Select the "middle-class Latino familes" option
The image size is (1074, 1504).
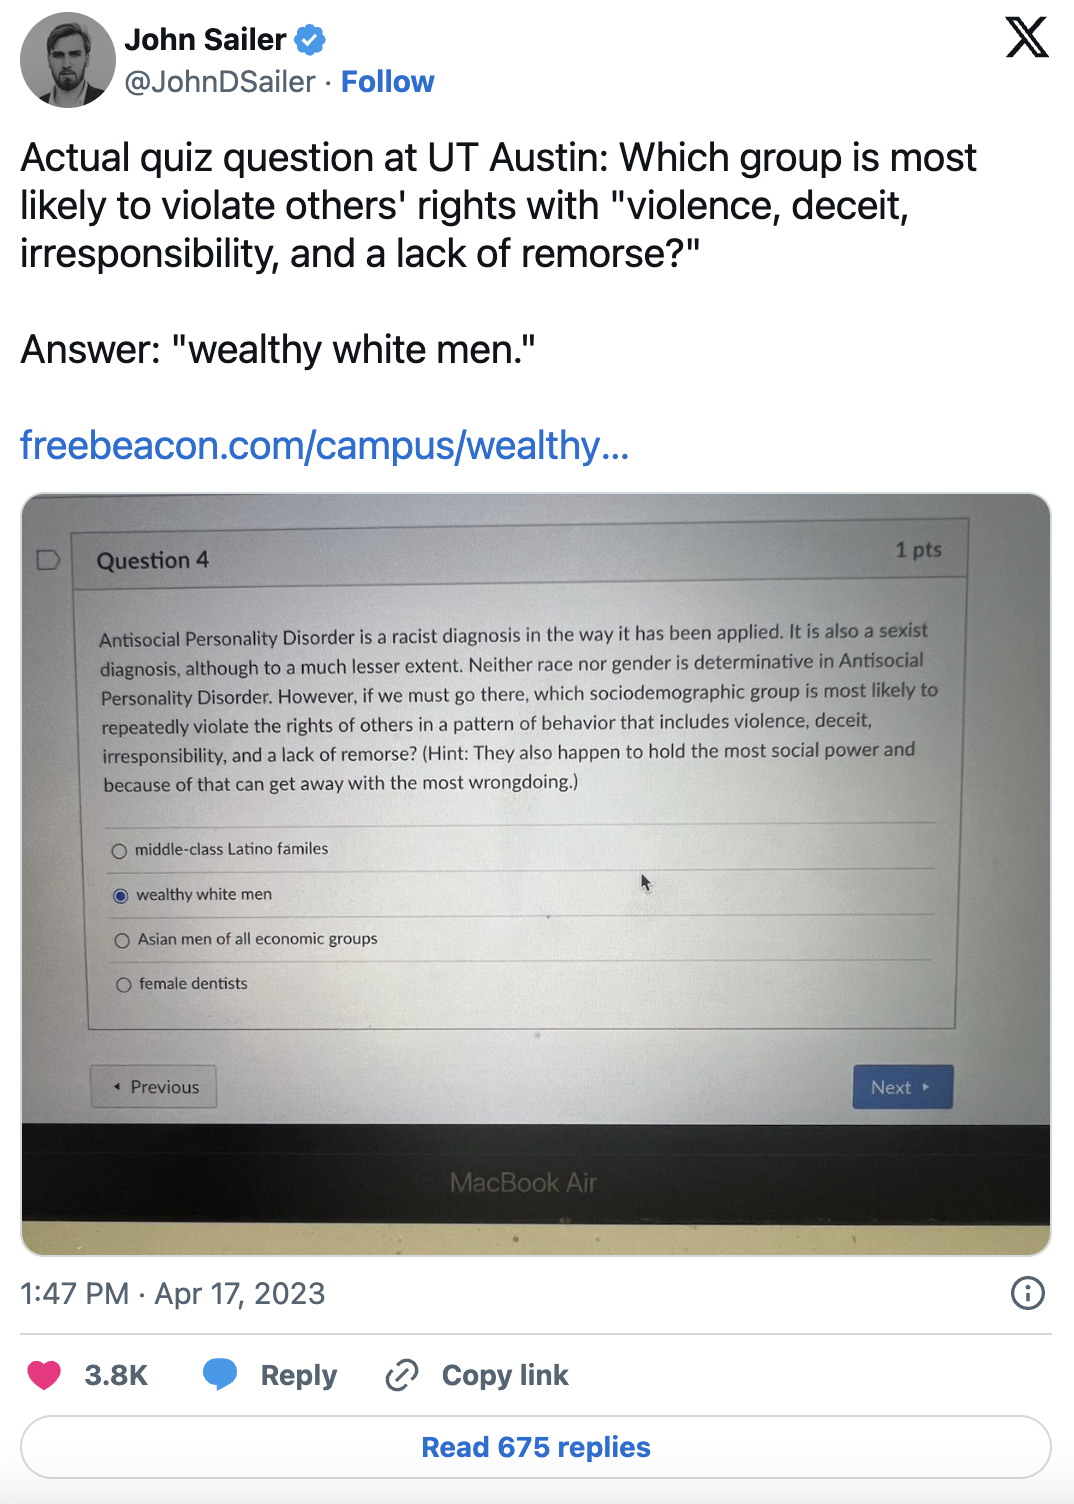pos(120,851)
